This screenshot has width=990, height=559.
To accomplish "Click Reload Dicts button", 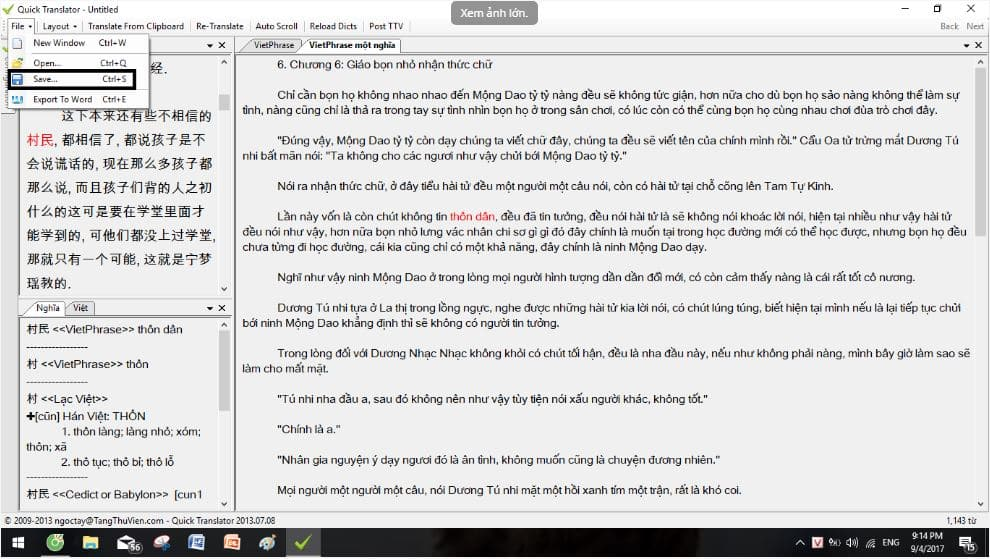I will [x=335, y=26].
